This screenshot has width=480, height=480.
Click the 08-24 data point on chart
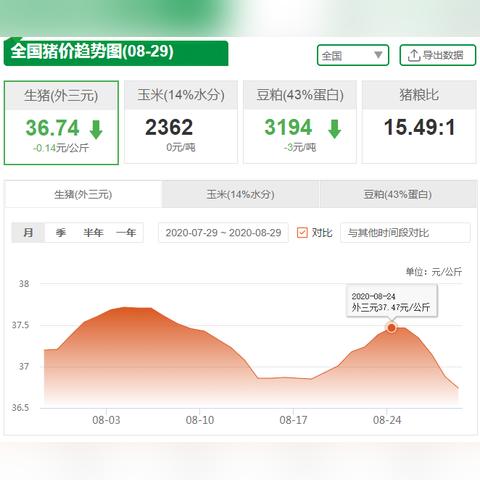(392, 328)
